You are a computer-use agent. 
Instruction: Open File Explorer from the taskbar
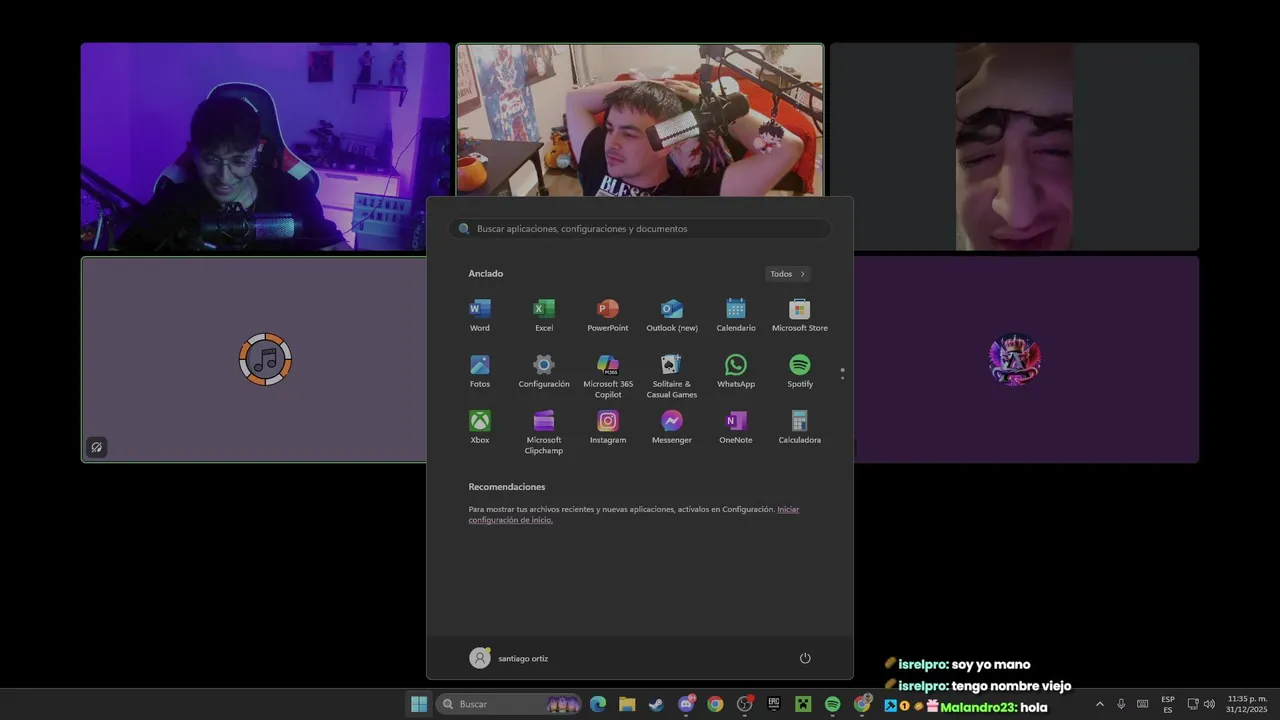click(x=627, y=704)
